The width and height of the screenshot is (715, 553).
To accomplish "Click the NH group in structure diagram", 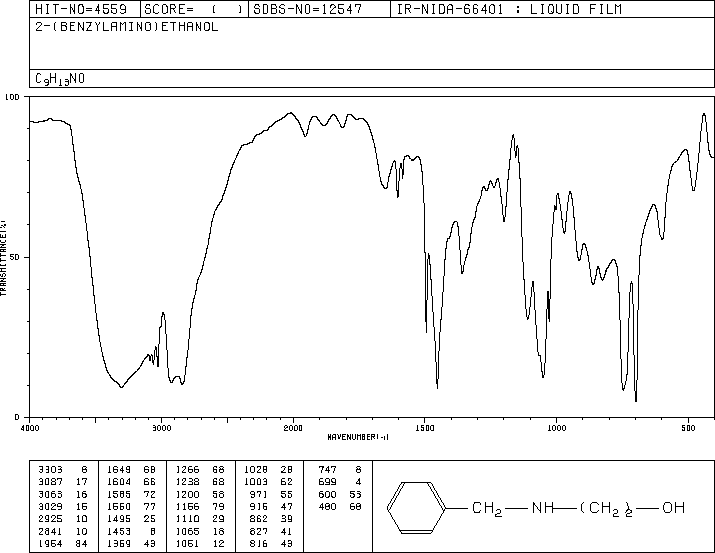I will pyautogui.click(x=543, y=507).
